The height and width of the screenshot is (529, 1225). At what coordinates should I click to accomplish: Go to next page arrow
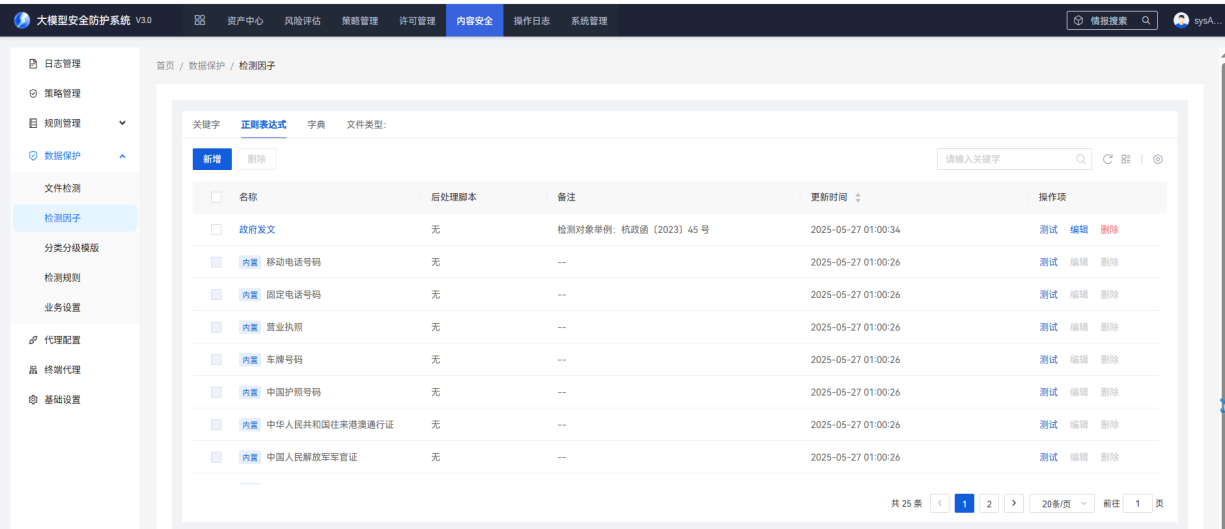(x=1013, y=504)
